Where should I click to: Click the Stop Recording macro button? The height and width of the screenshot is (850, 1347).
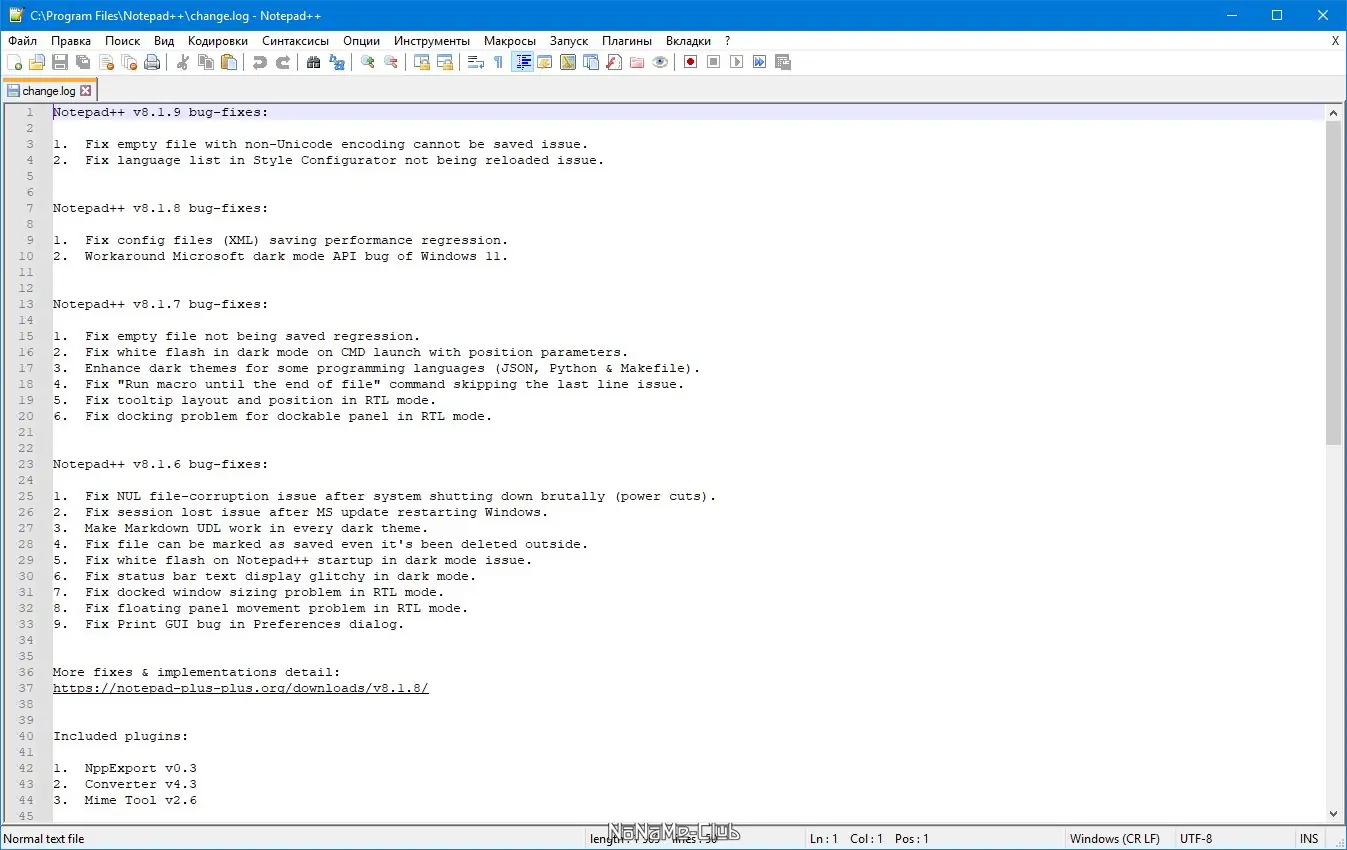(x=714, y=62)
